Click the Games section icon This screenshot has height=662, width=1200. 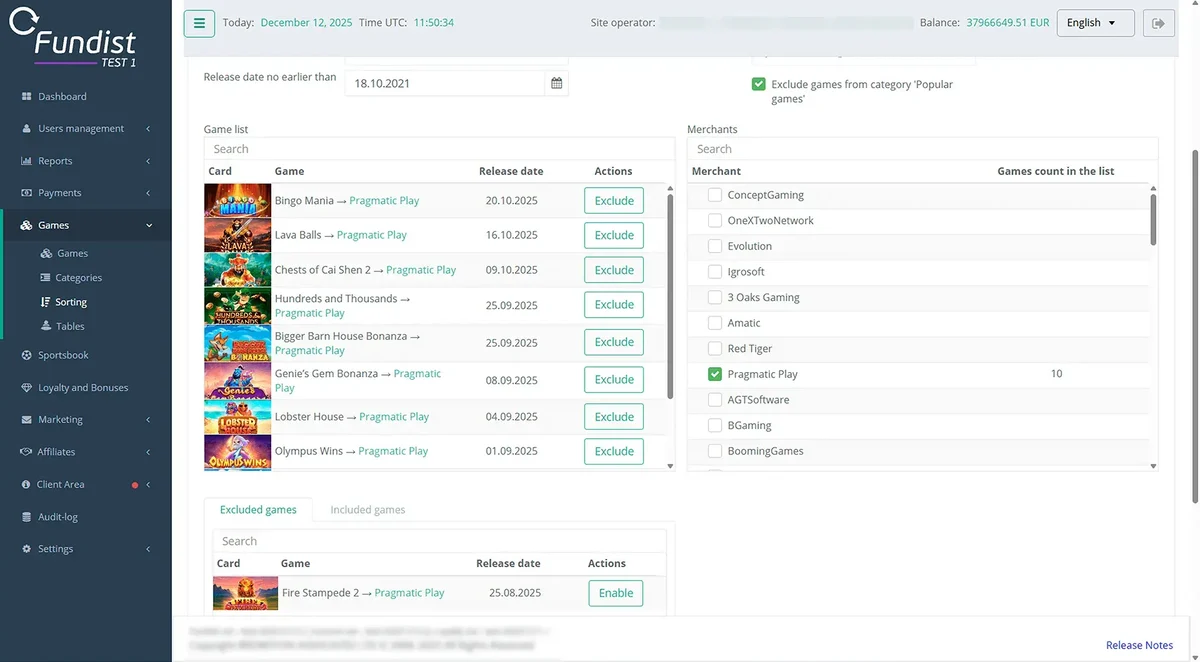(x=26, y=226)
